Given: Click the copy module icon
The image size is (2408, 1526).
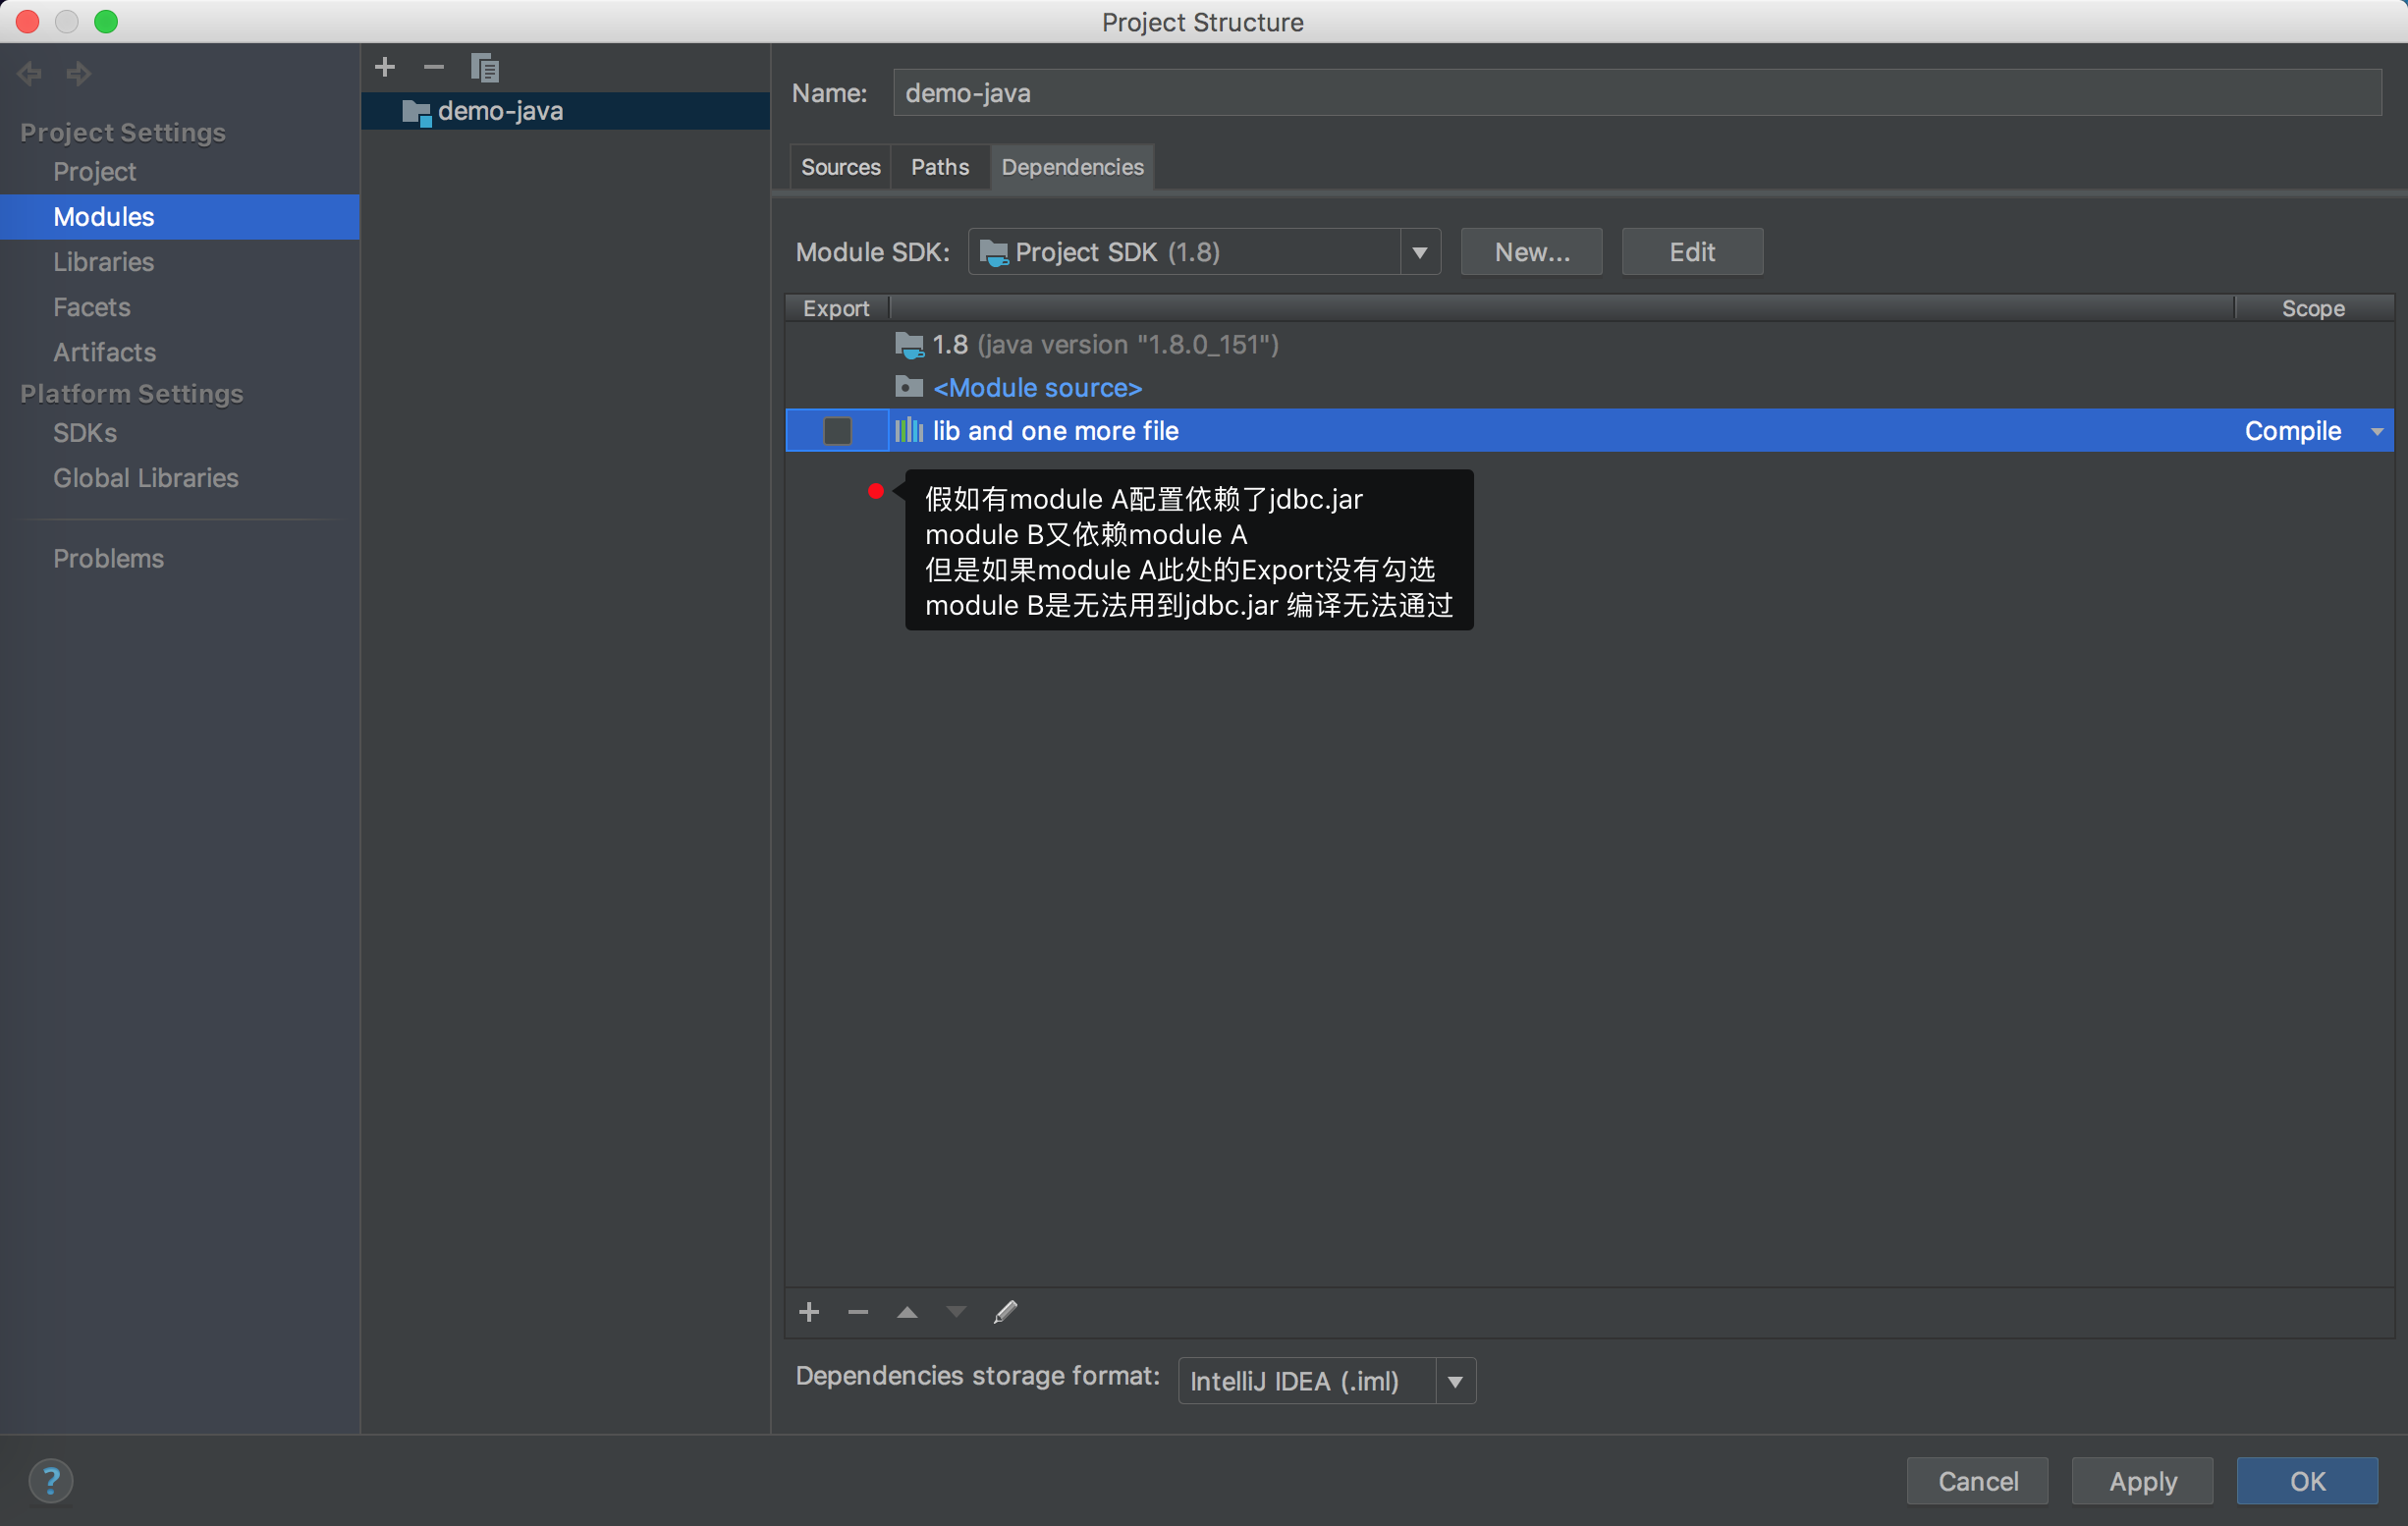Looking at the screenshot, I should [x=485, y=68].
